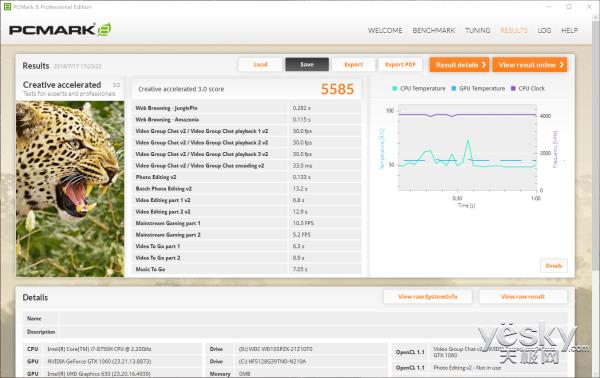The image size is (600, 378).
Task: Select the Video To Go part 2 row
Action: [246, 258]
